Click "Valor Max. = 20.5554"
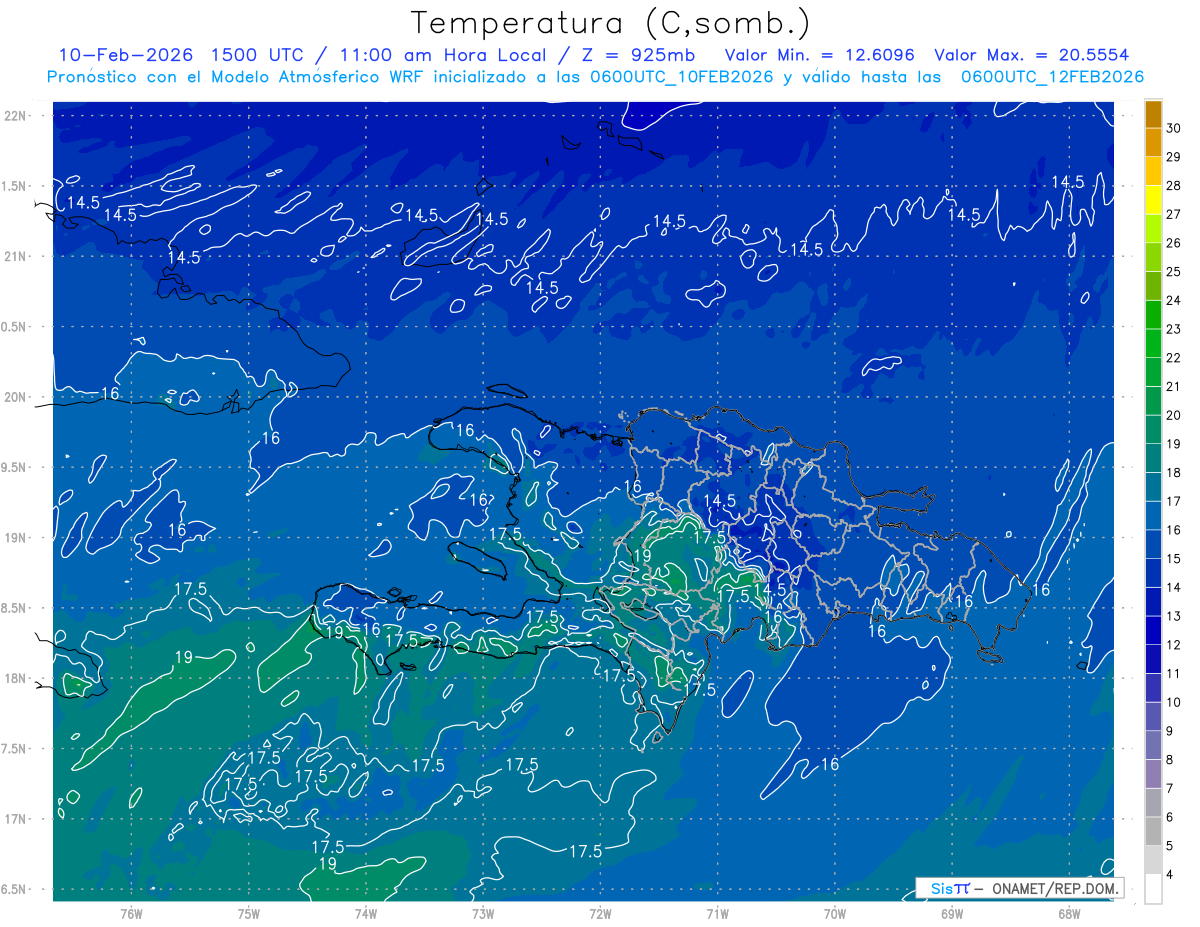The width and height of the screenshot is (1200, 927). pos(1032,55)
